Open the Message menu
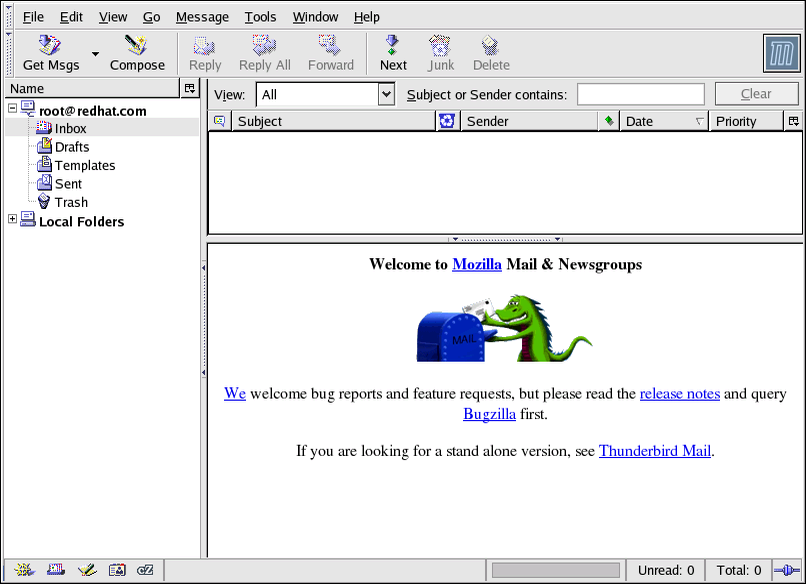 [x=202, y=17]
